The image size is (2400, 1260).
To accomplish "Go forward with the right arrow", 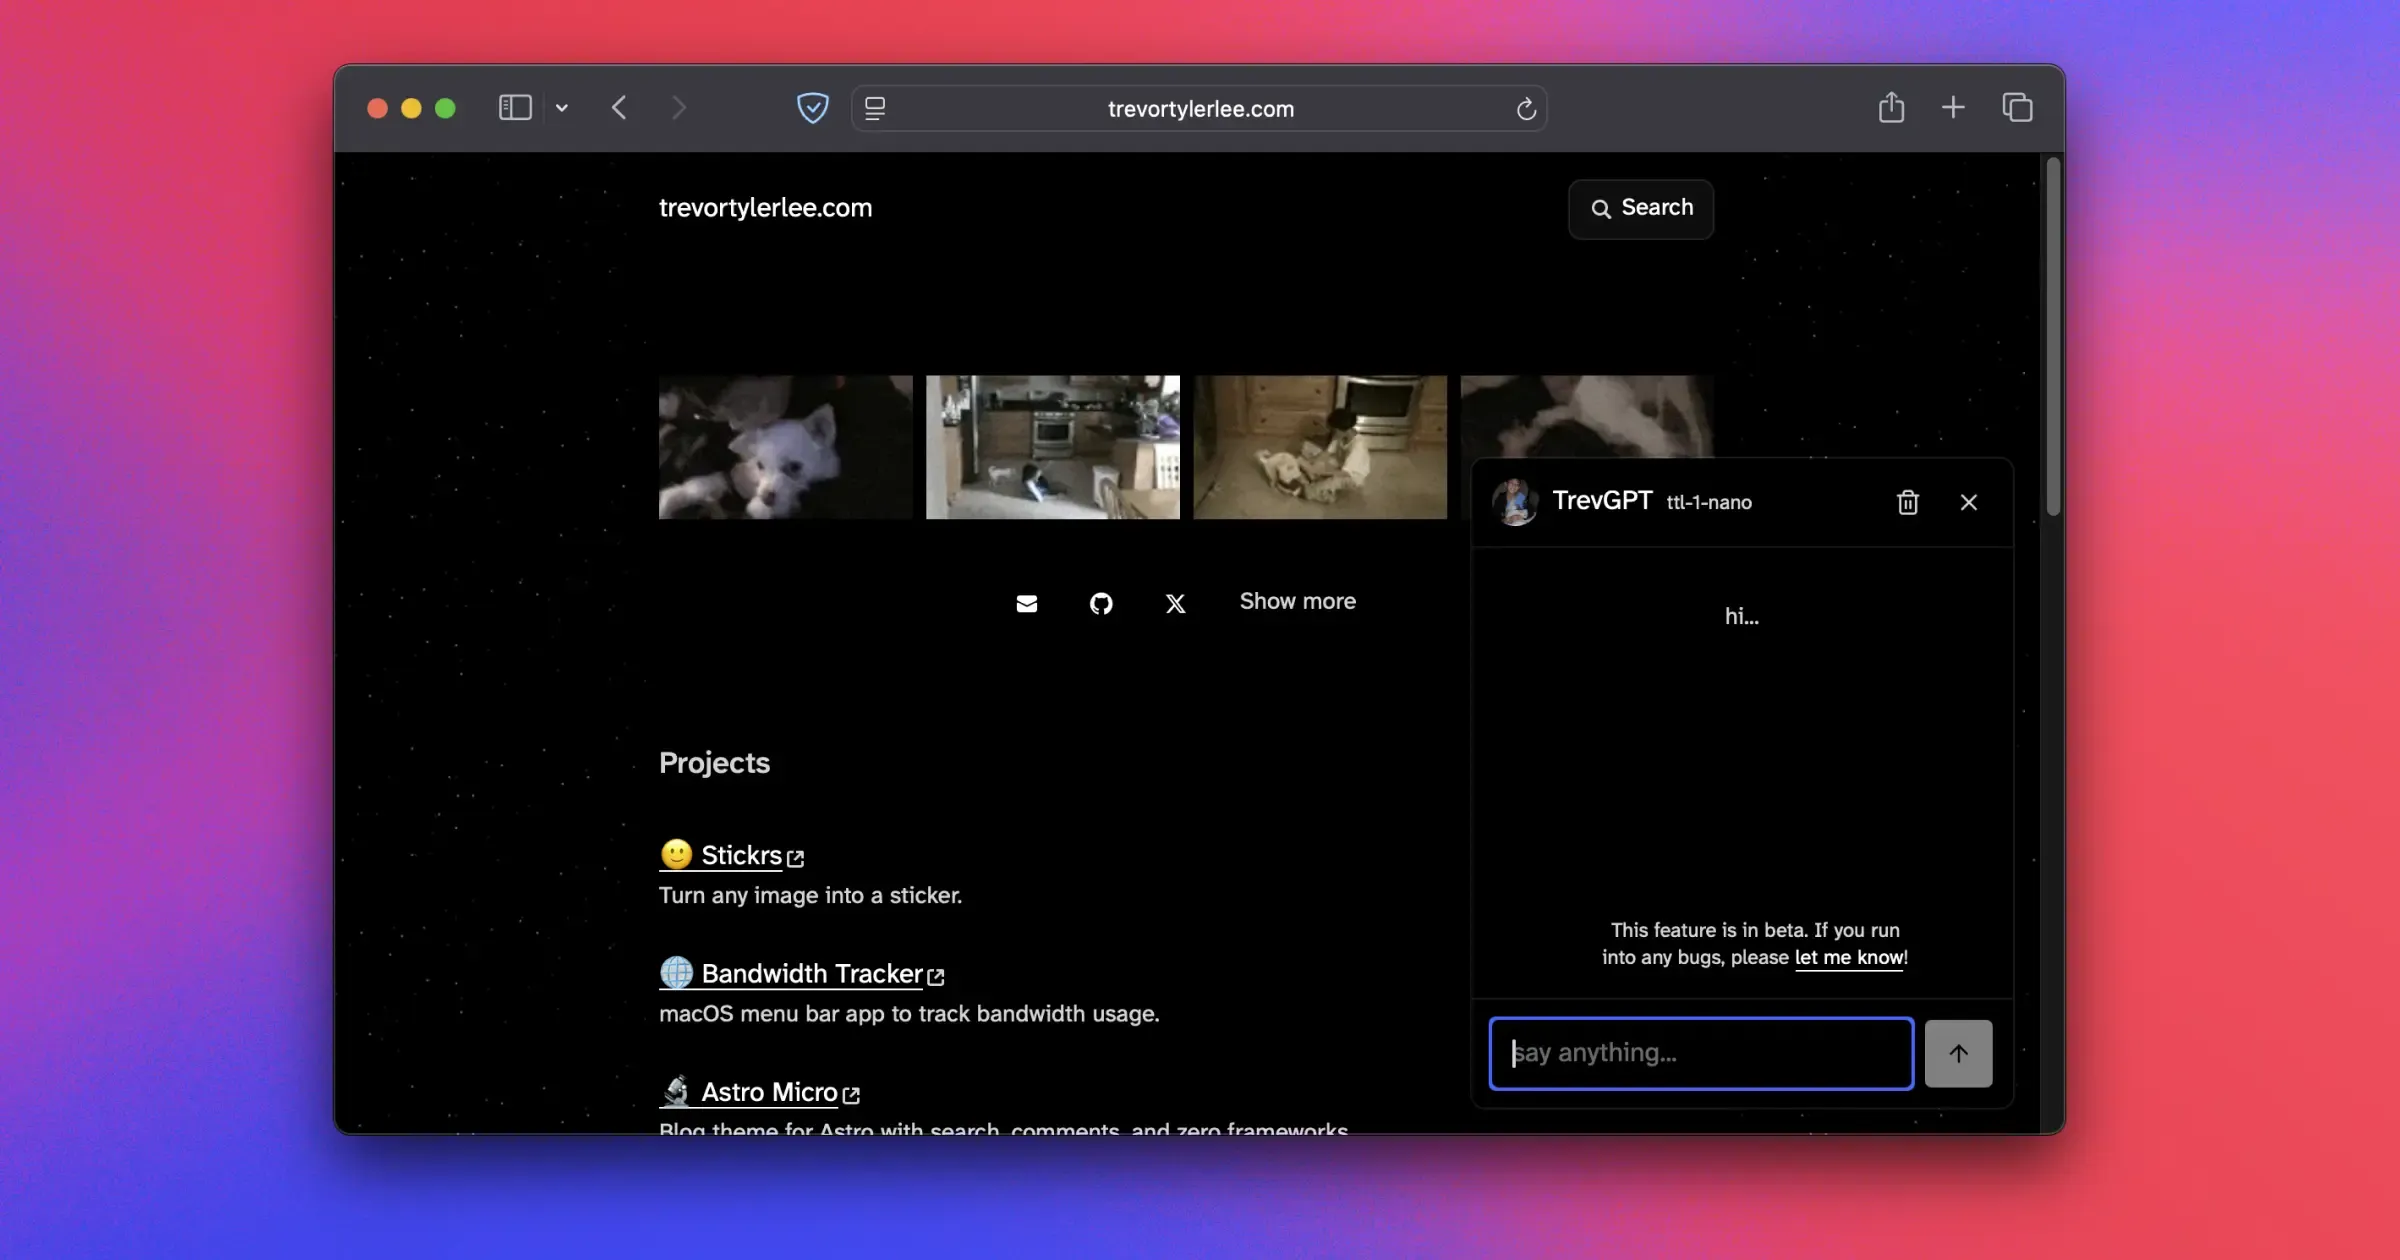I will pos(679,108).
